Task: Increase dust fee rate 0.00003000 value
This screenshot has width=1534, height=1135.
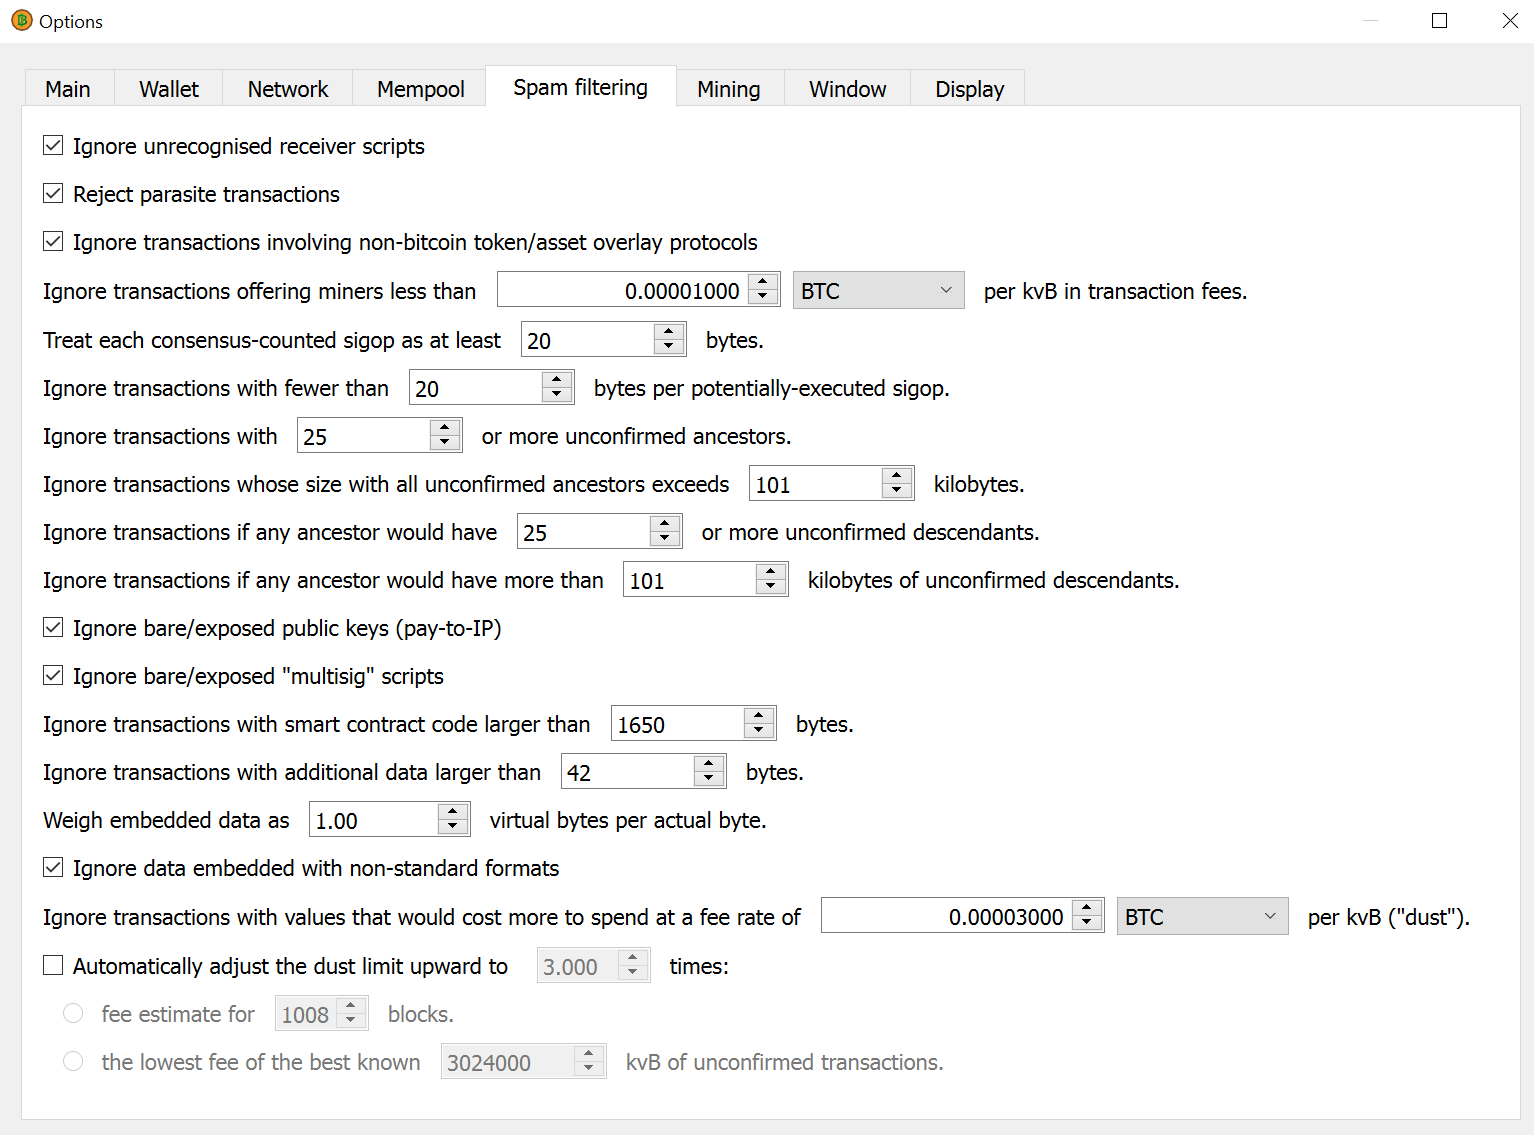Action: 1087,908
